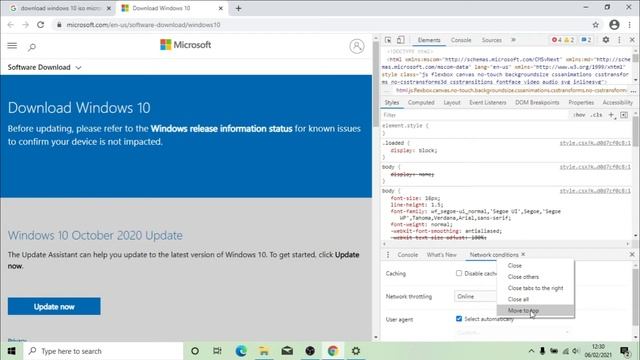Click the Microsoft logo
640x360 pixels.
[x=186, y=44]
